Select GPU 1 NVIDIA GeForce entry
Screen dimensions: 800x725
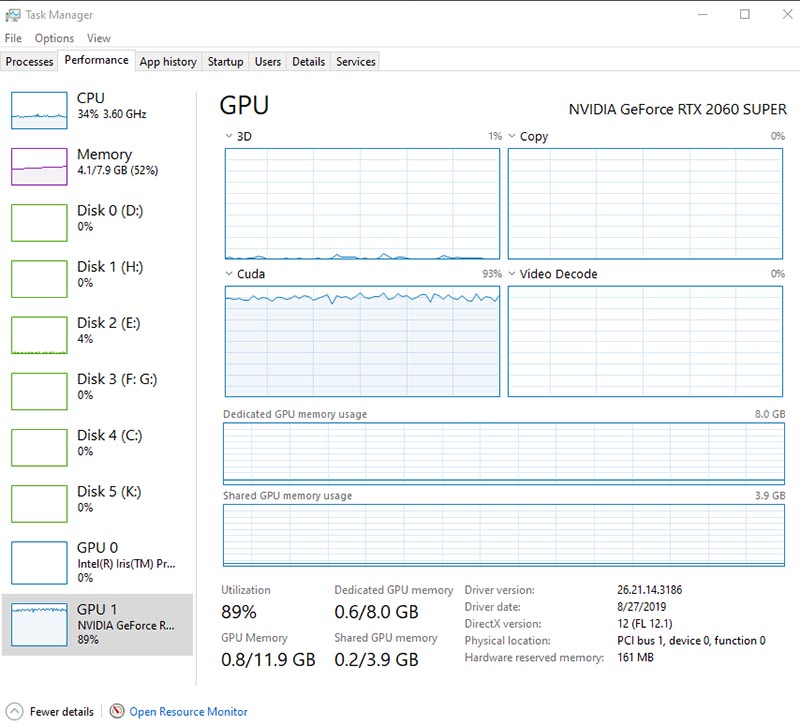[x=98, y=624]
